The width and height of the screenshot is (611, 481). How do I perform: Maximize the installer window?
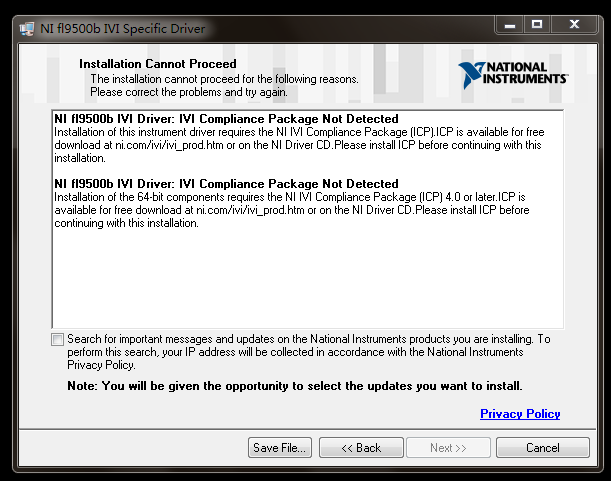coord(537,25)
